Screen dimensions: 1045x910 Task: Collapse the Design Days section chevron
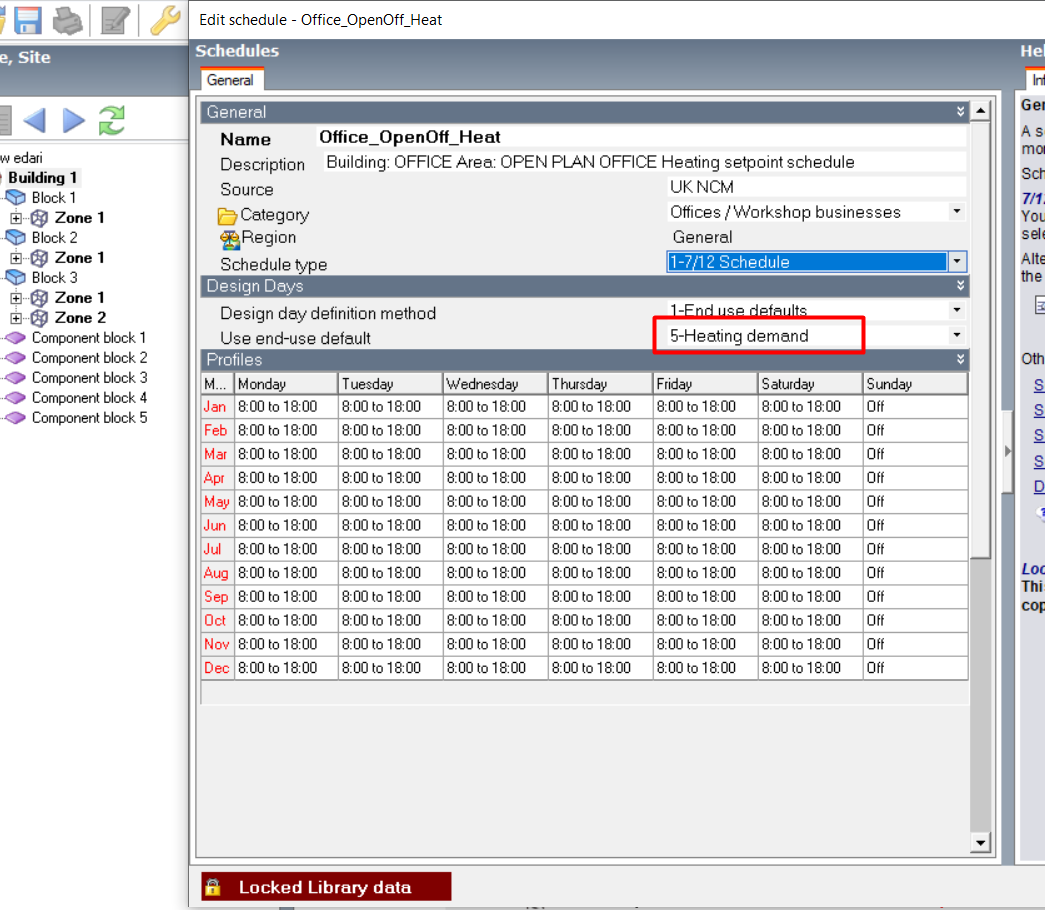tap(960, 285)
